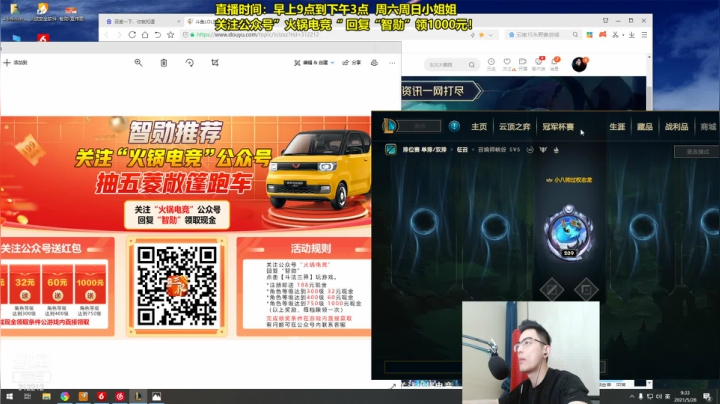Click the taskbar clock showing 9:33
720x404 pixels.
pos(686,397)
